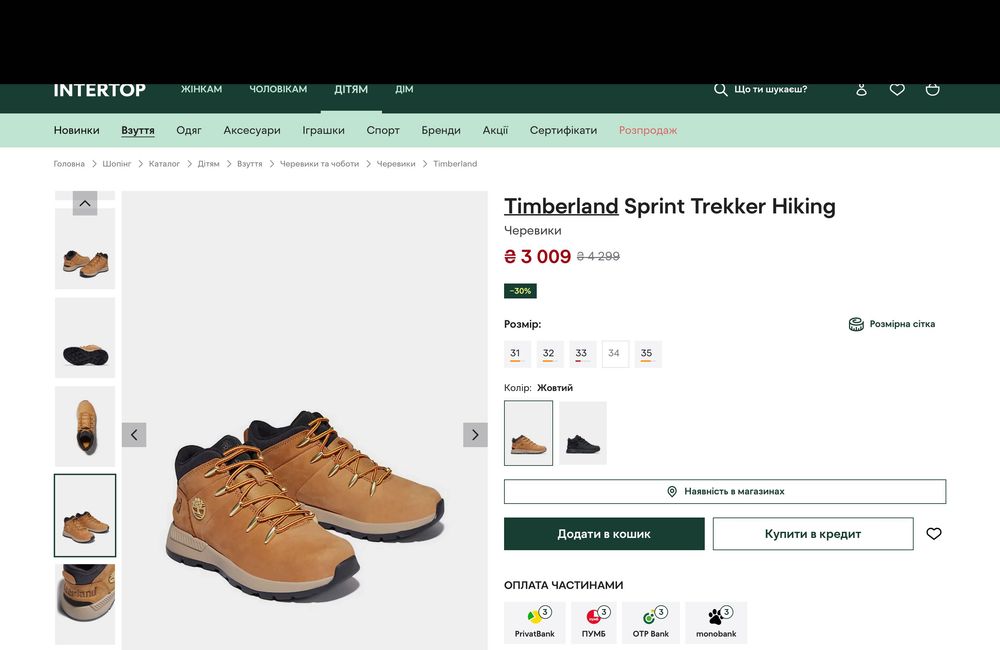Go to Розпродаж category
The height and width of the screenshot is (650, 1000).
[648, 130]
